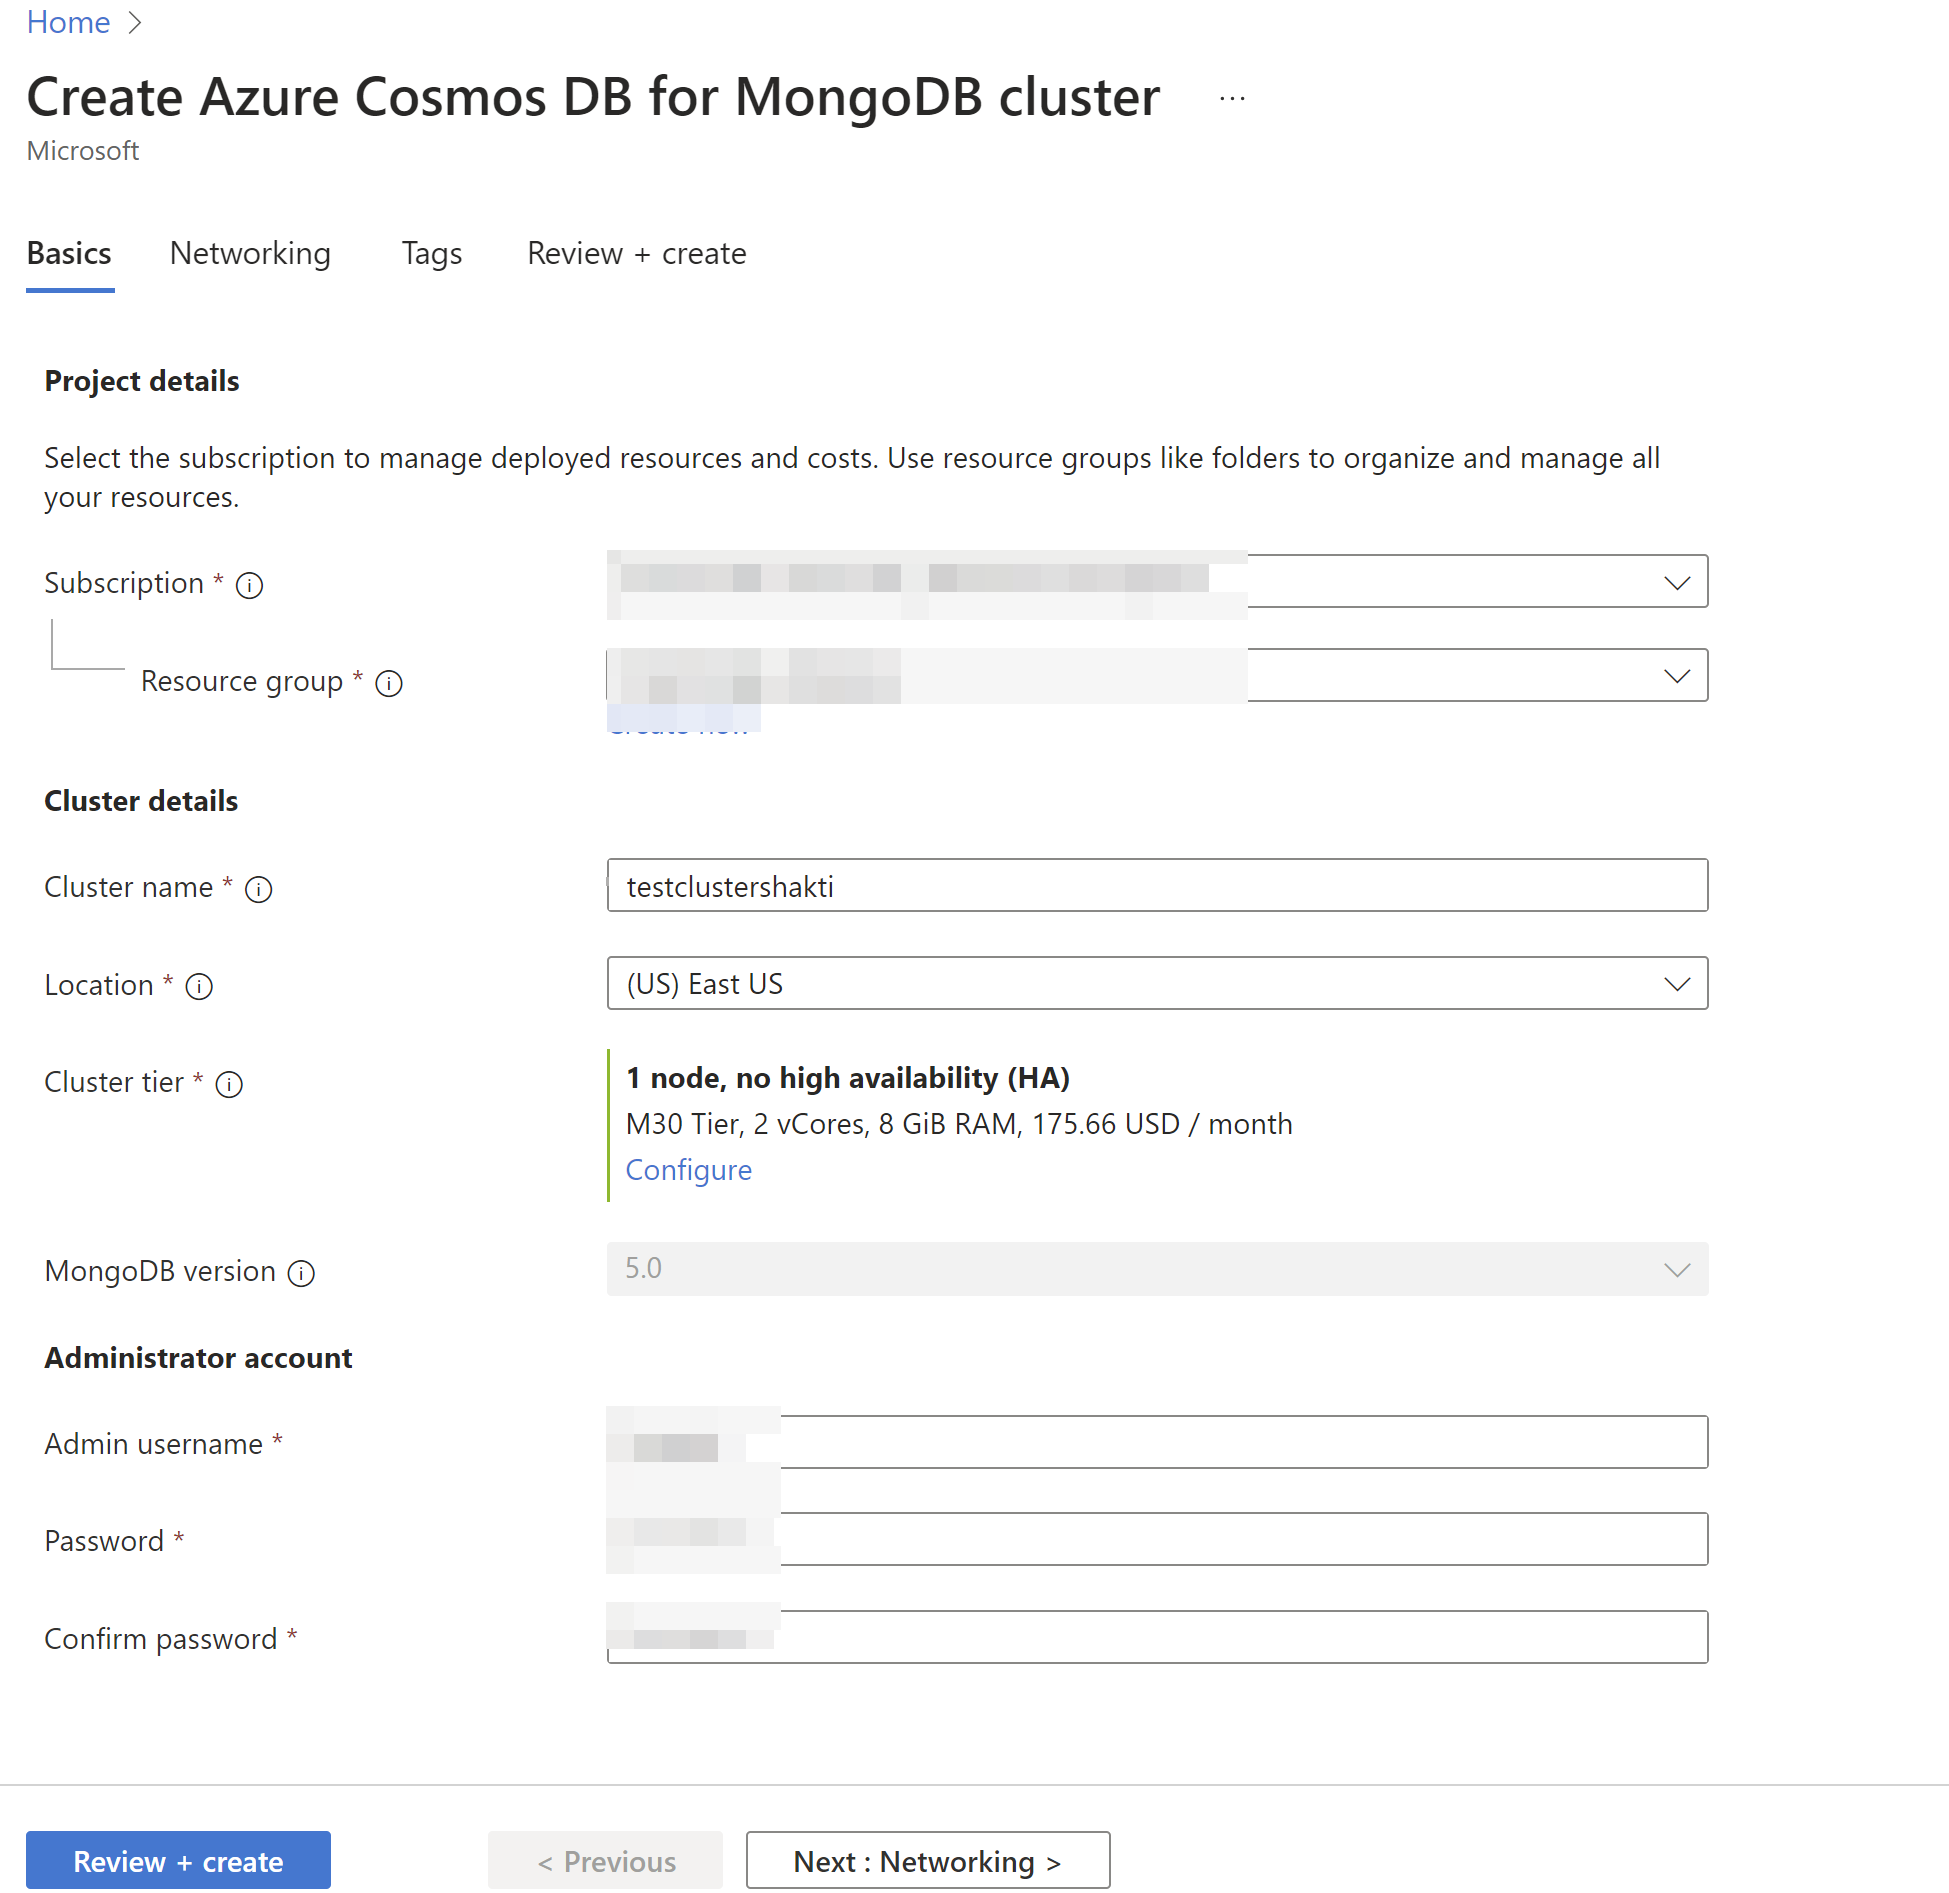The image size is (1949, 1893).
Task: Go to the Review + create tab
Action: pos(637,254)
